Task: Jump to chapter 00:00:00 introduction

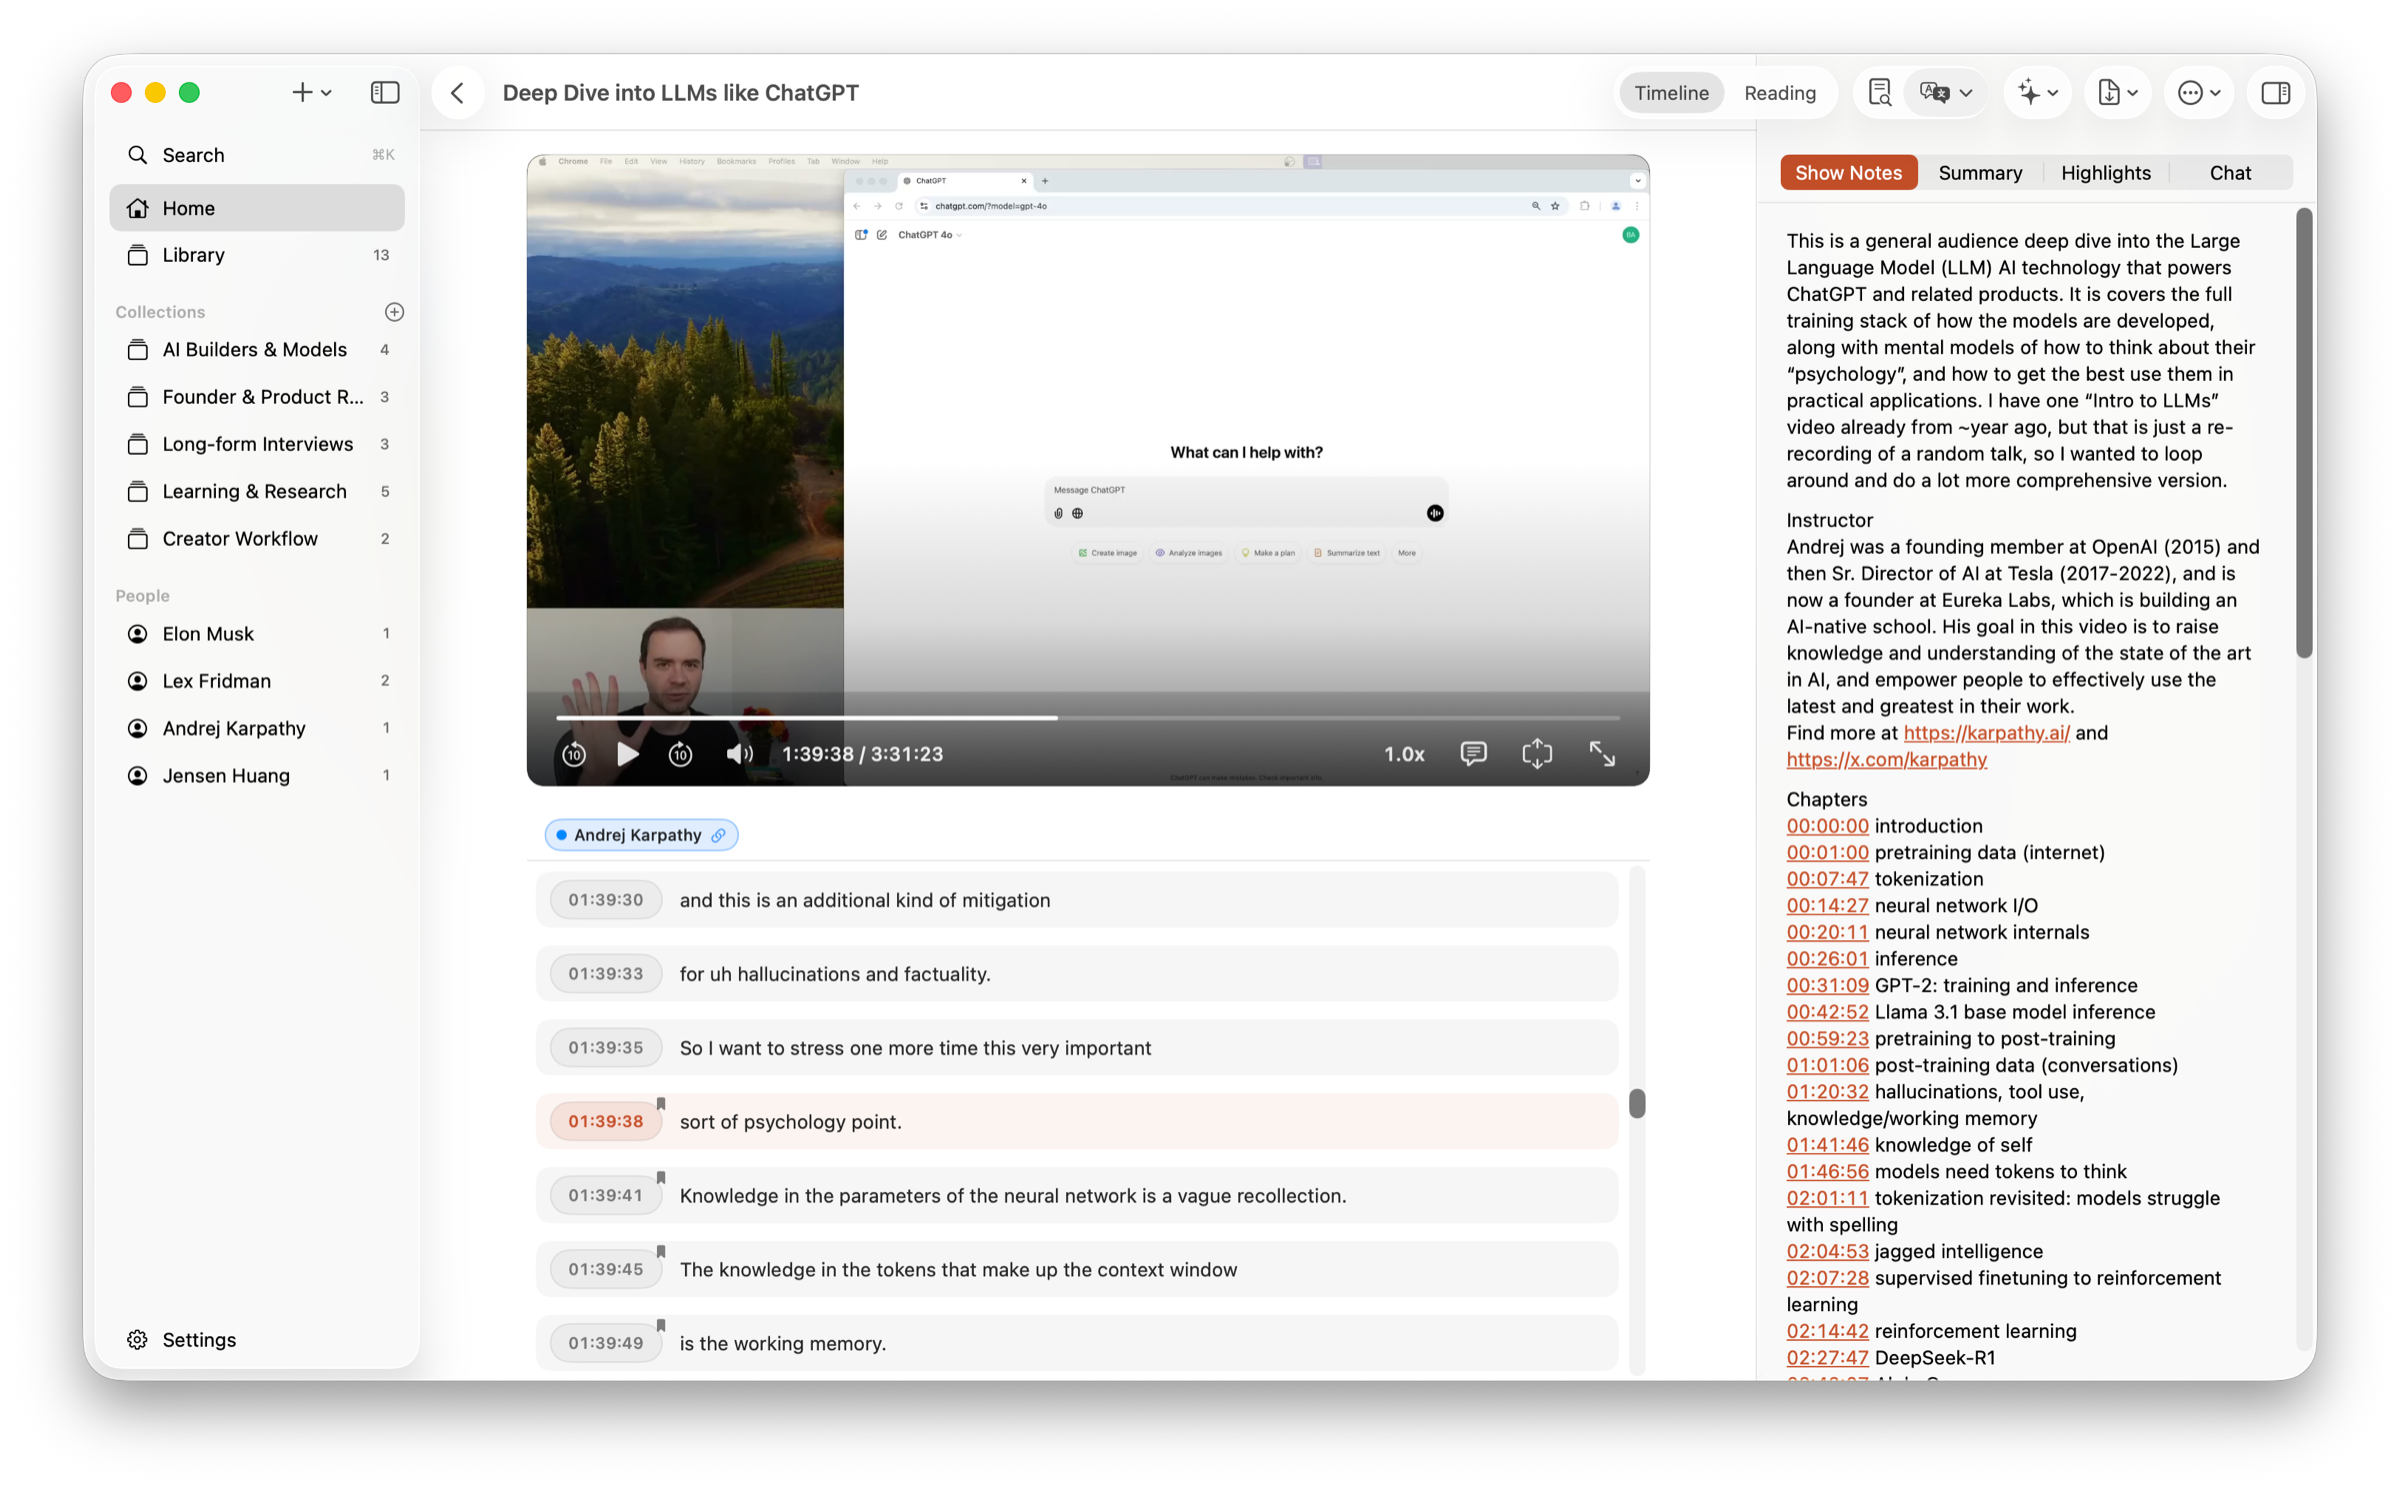Action: 1827,826
